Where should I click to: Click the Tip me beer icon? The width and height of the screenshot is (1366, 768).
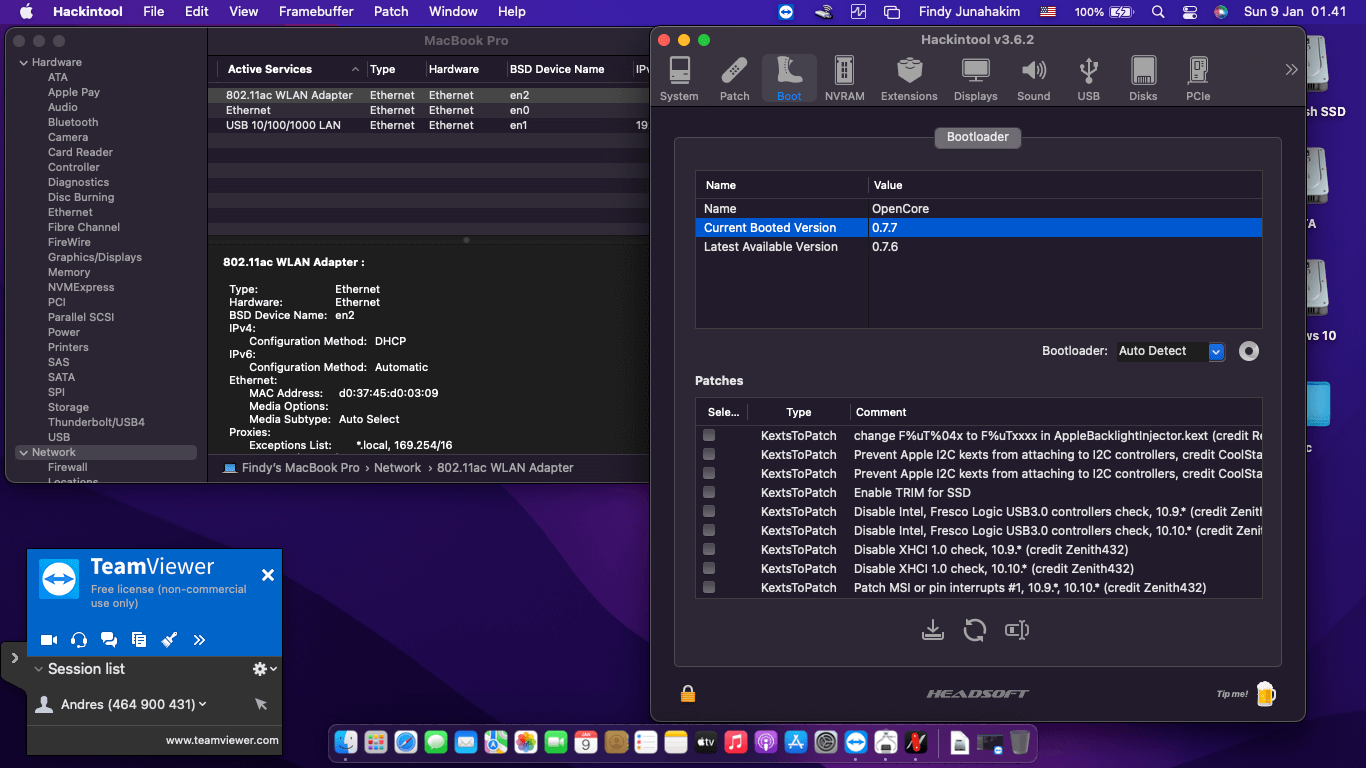click(1266, 693)
